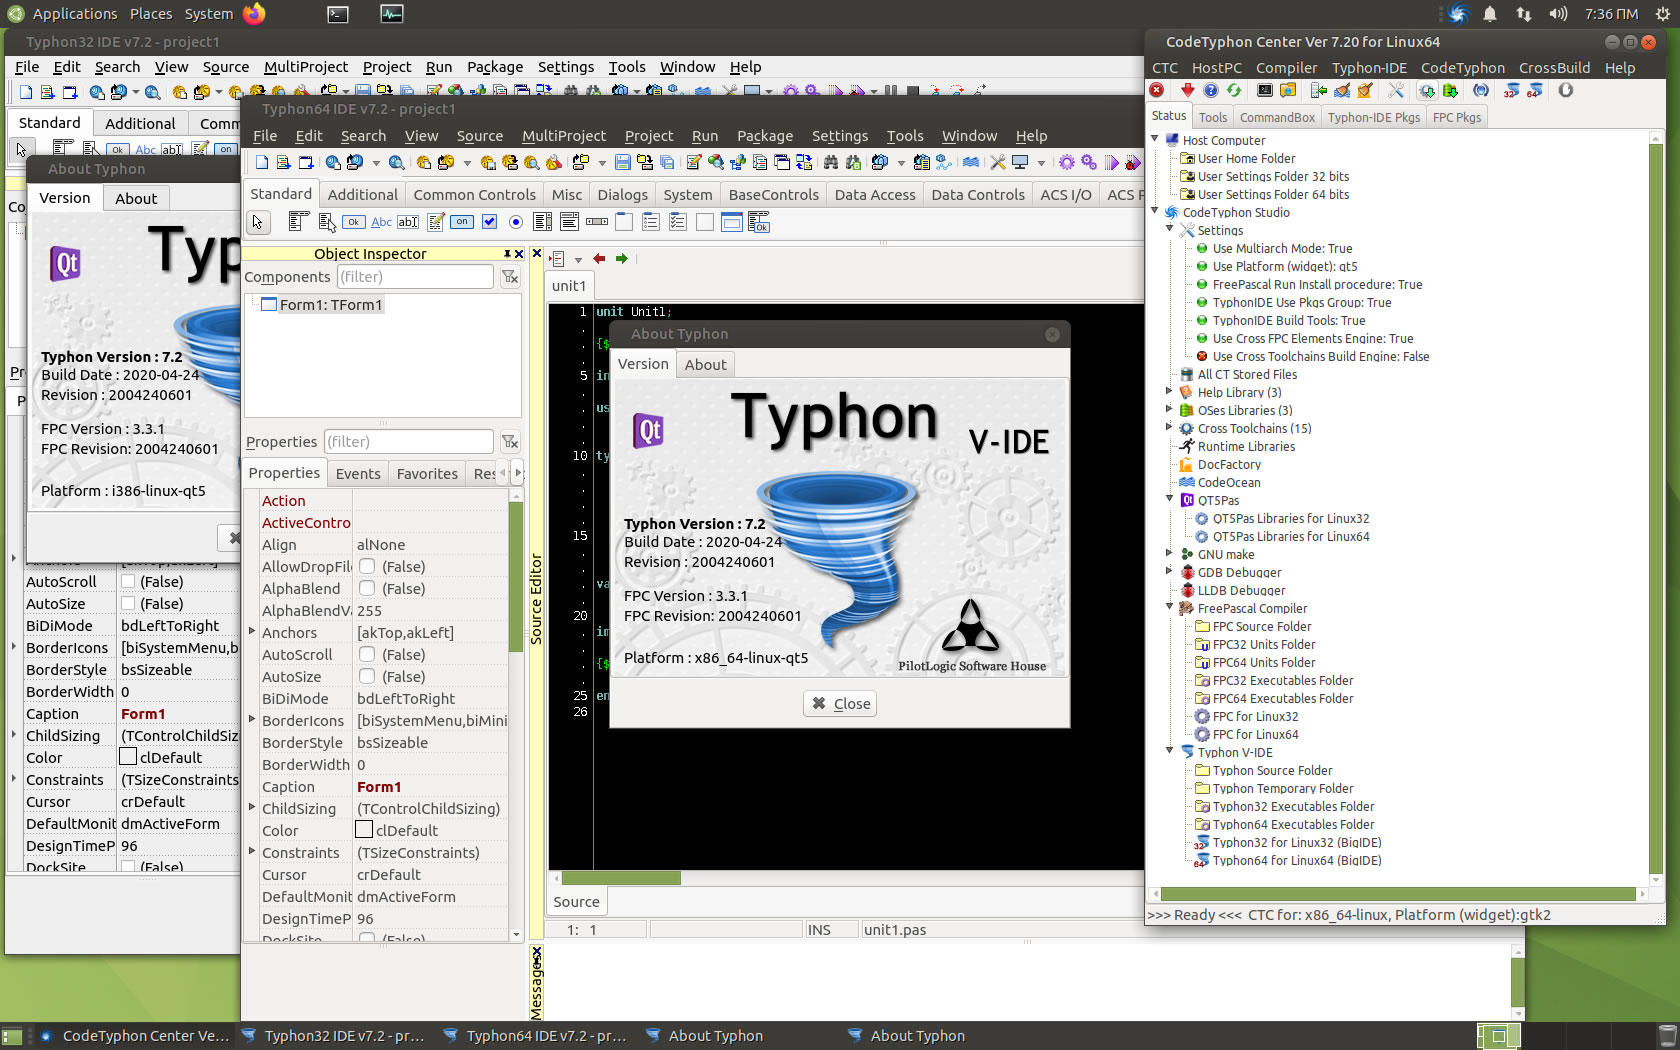The image size is (1680, 1050).
Task: Click the red stop icon in CodeTyphon Center toolbar
Action: pos(1157,91)
